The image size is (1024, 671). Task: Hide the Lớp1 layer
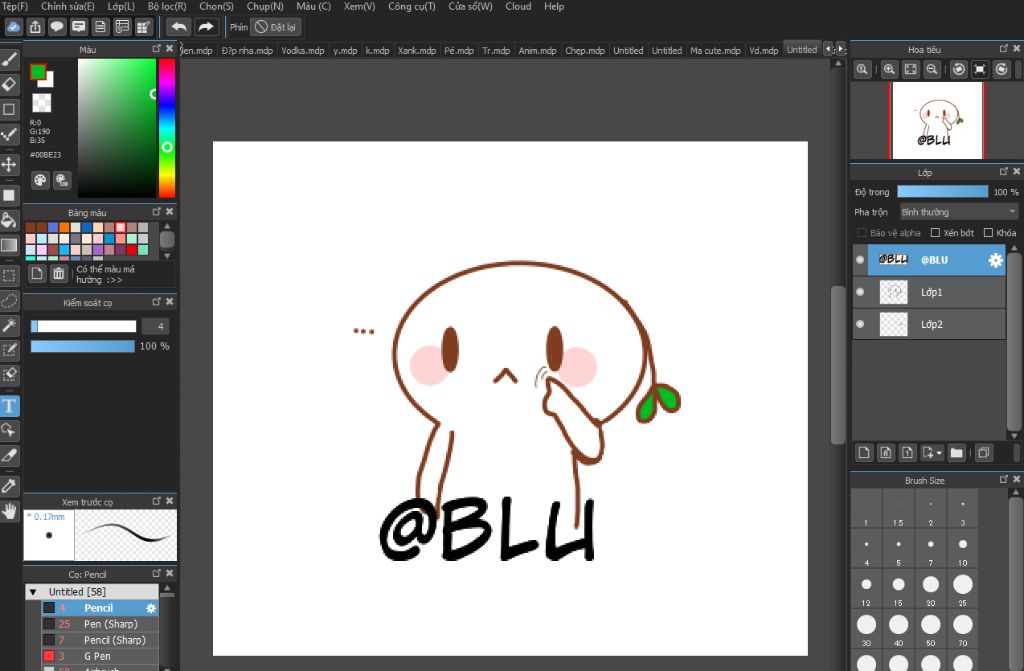(860, 292)
